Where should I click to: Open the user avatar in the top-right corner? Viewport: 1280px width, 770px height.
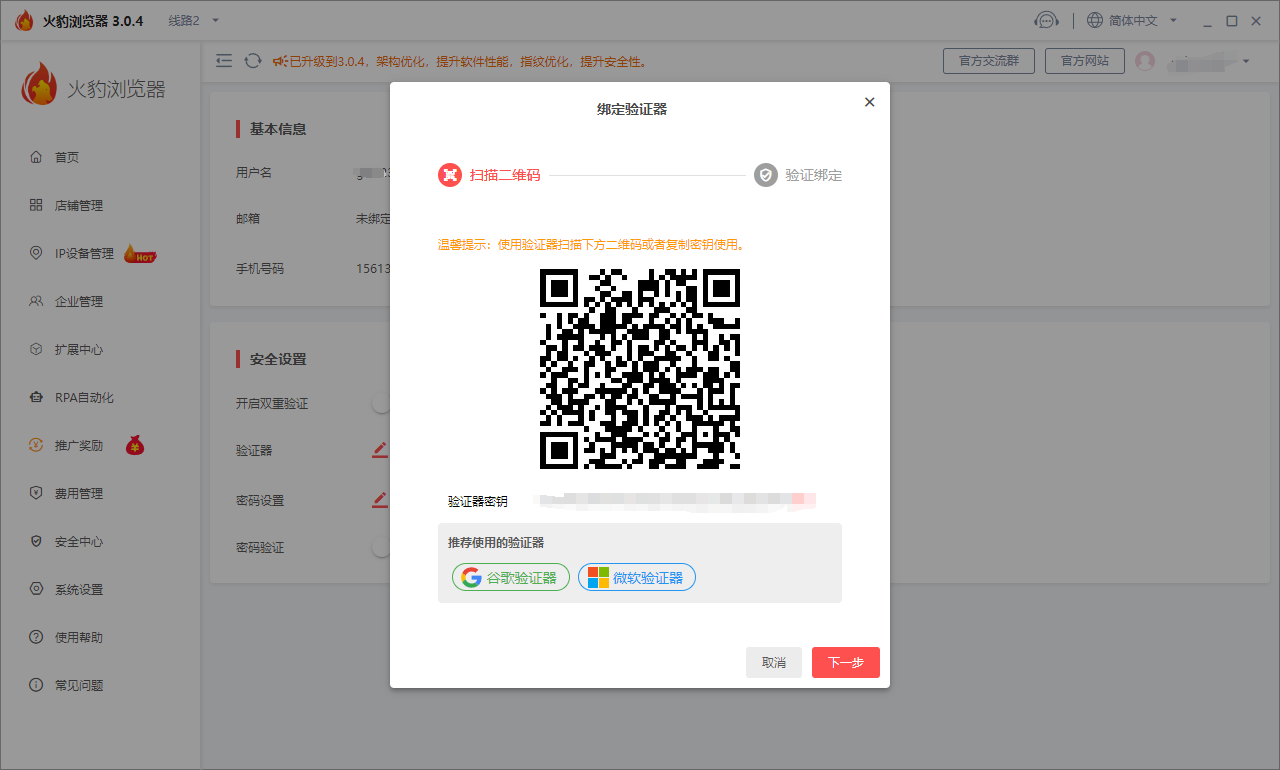1145,60
